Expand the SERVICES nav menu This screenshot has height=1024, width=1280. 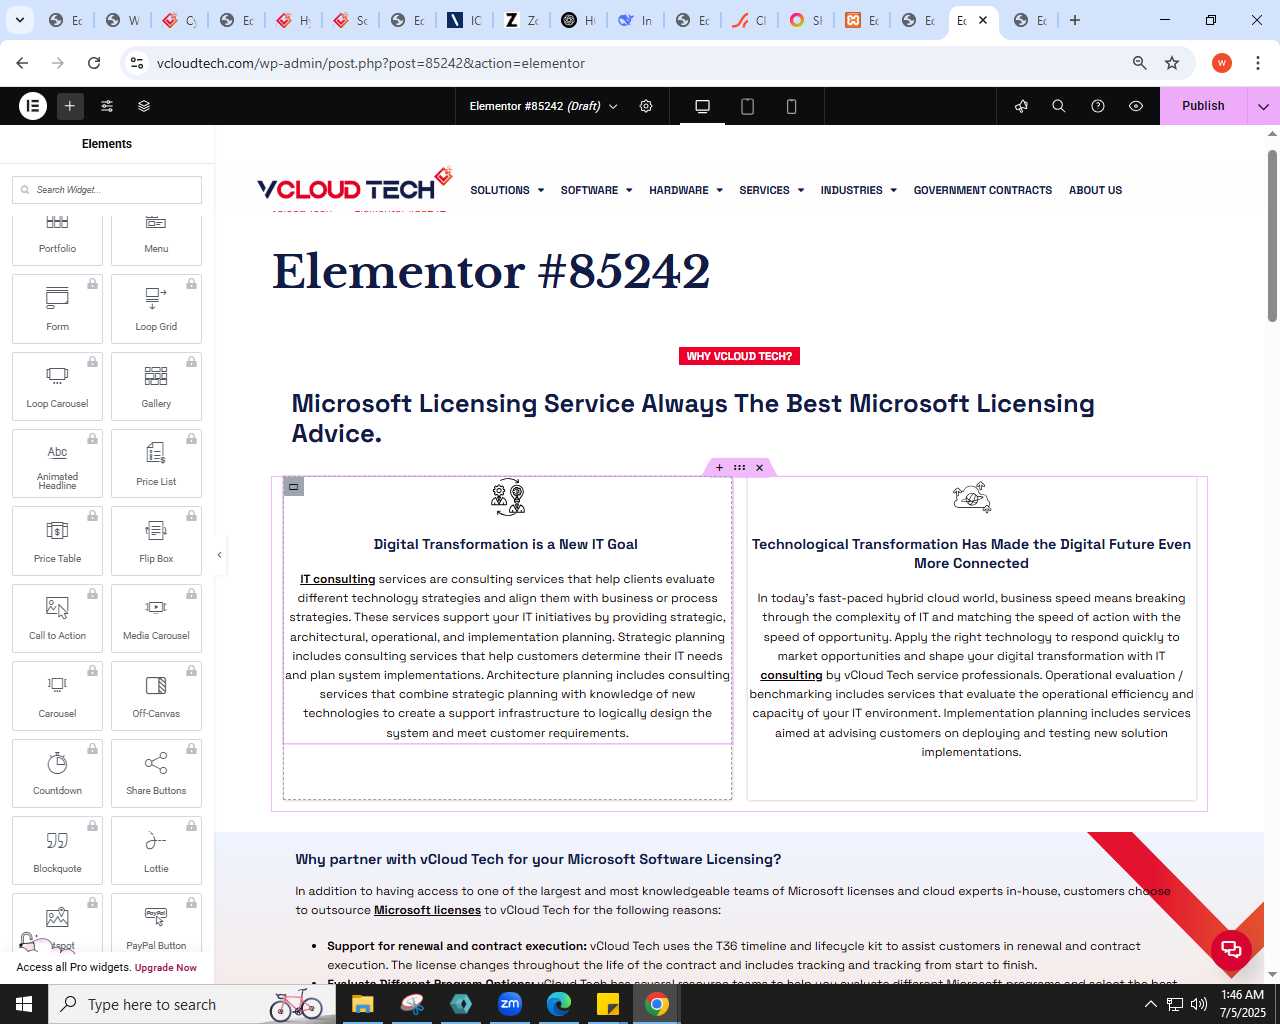click(x=771, y=190)
